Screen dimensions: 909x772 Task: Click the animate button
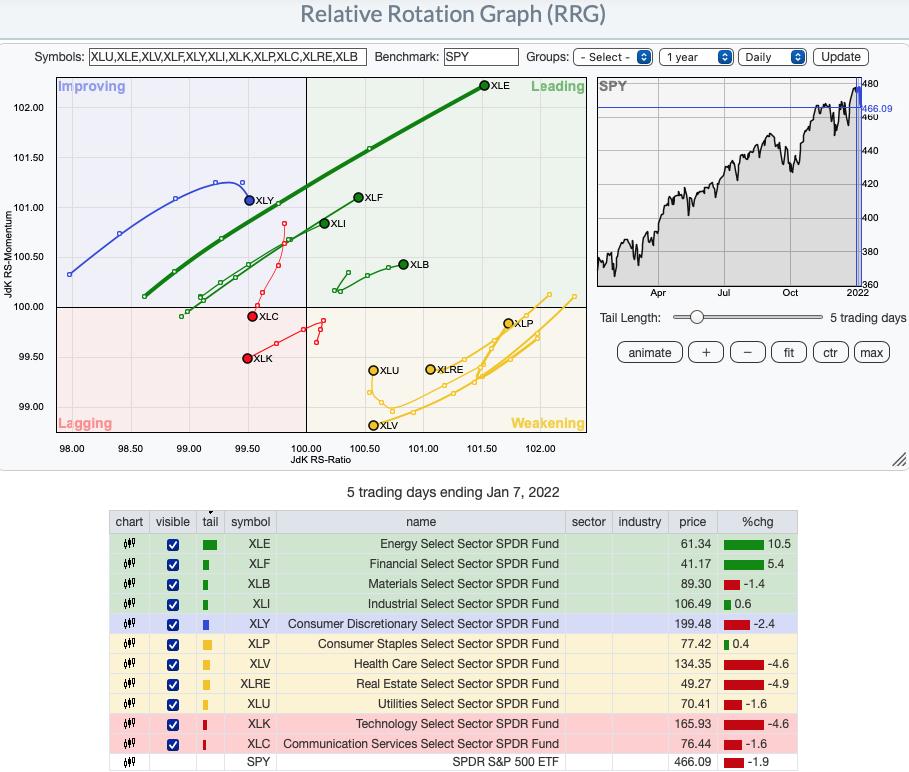click(650, 352)
